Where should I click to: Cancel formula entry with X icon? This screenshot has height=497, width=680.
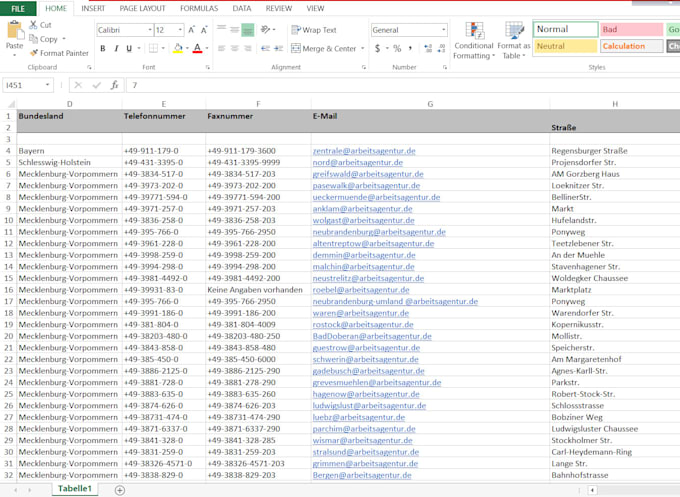[x=78, y=85]
